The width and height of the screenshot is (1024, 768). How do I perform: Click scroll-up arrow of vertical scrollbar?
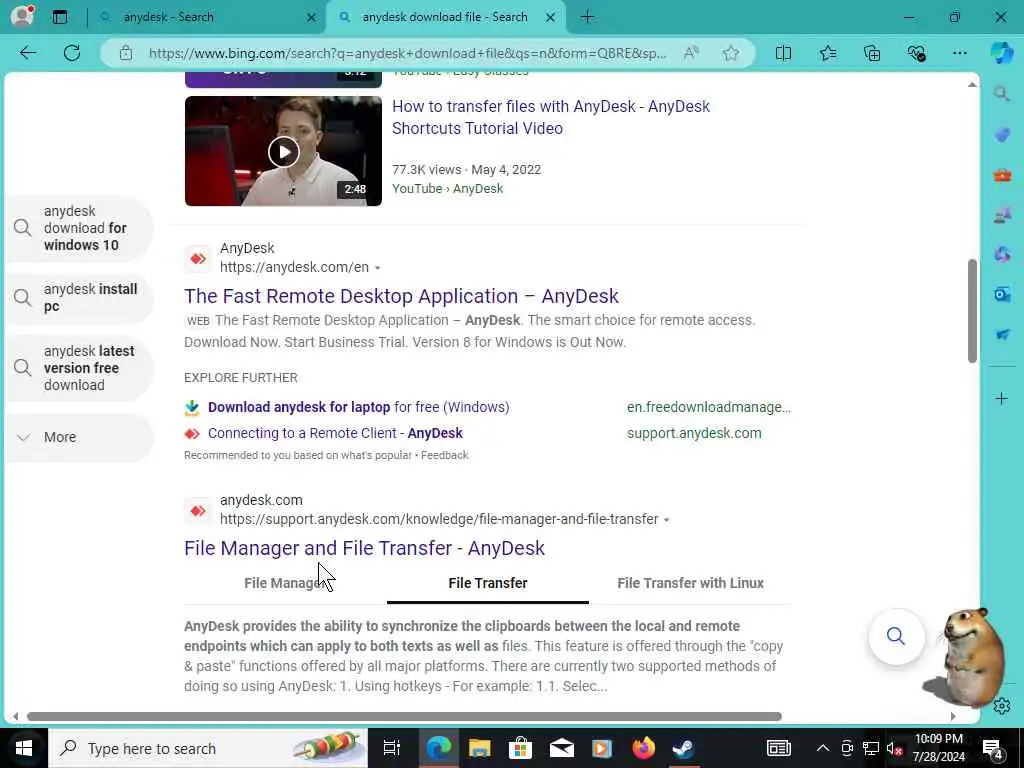(972, 85)
